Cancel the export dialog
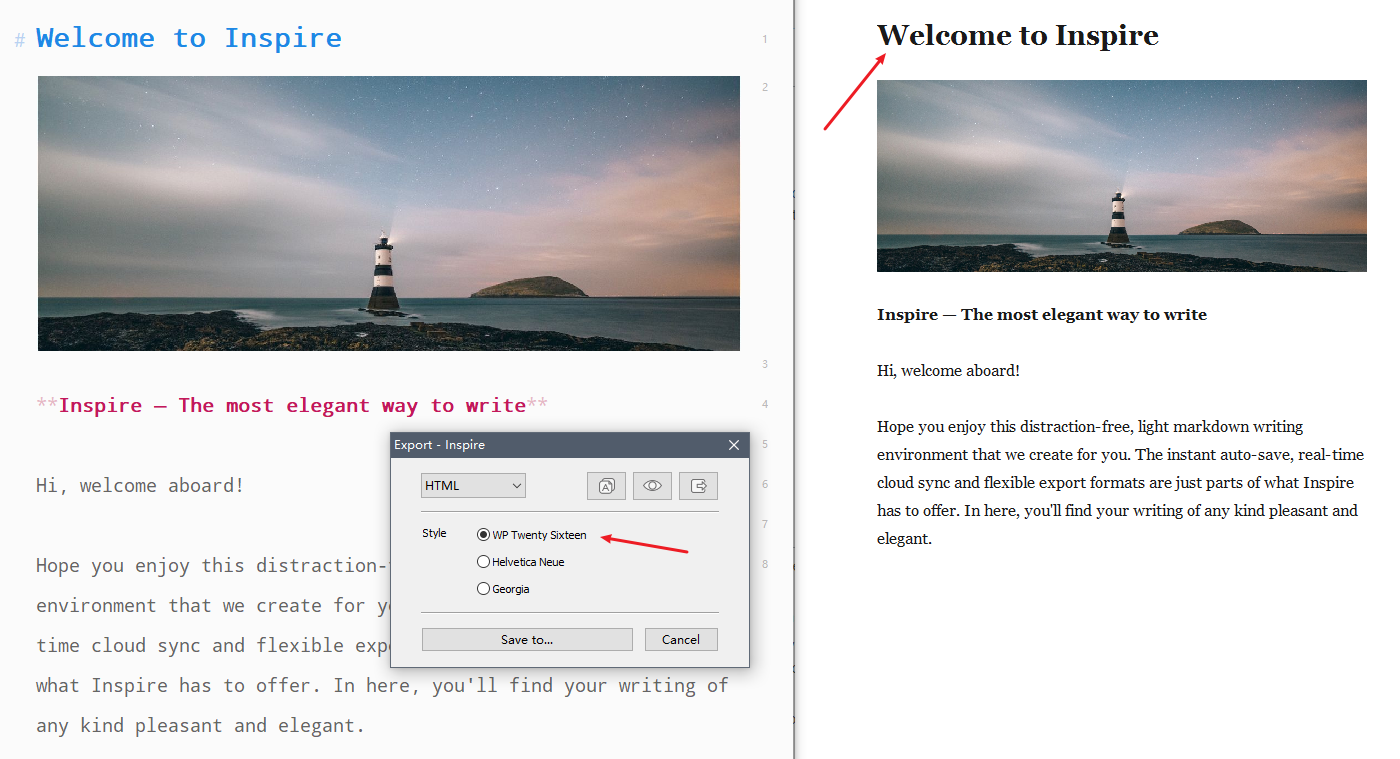1400x759 pixels. (681, 639)
